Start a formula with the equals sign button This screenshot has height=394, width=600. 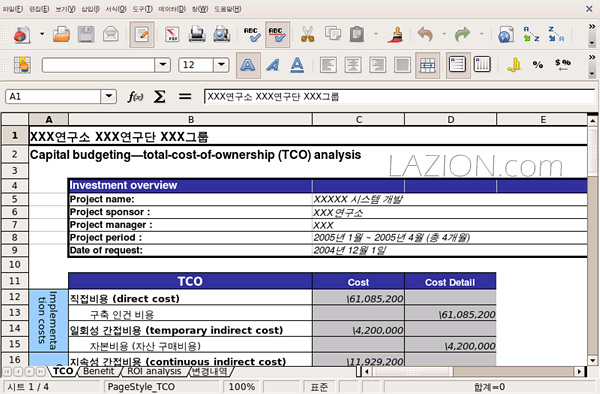185,97
